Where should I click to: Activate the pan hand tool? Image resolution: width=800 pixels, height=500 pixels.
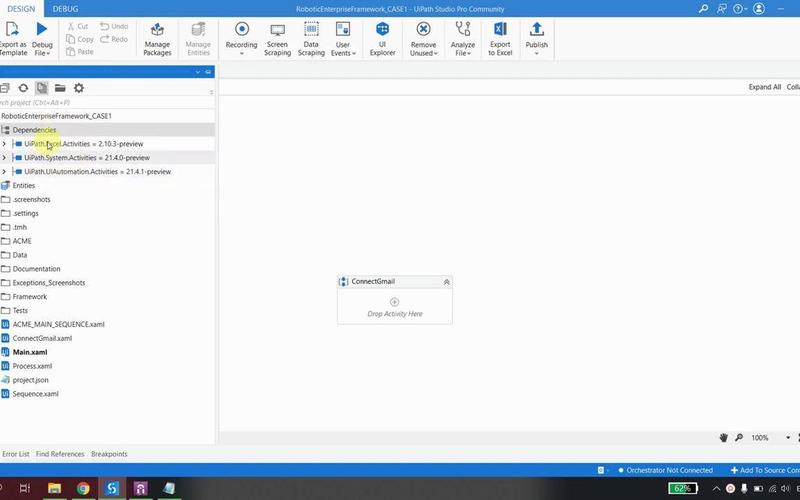click(x=724, y=438)
